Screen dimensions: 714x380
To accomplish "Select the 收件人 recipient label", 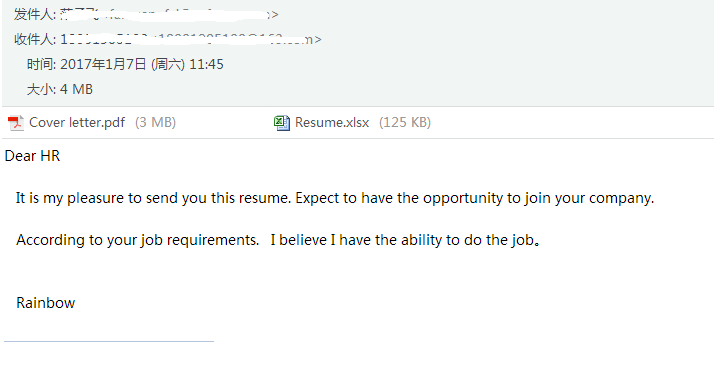I will [x=35, y=40].
